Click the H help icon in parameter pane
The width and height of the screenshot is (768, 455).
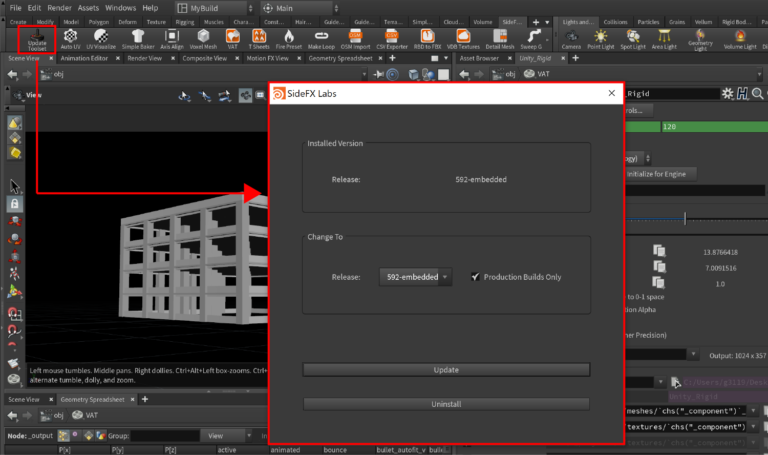click(743, 94)
